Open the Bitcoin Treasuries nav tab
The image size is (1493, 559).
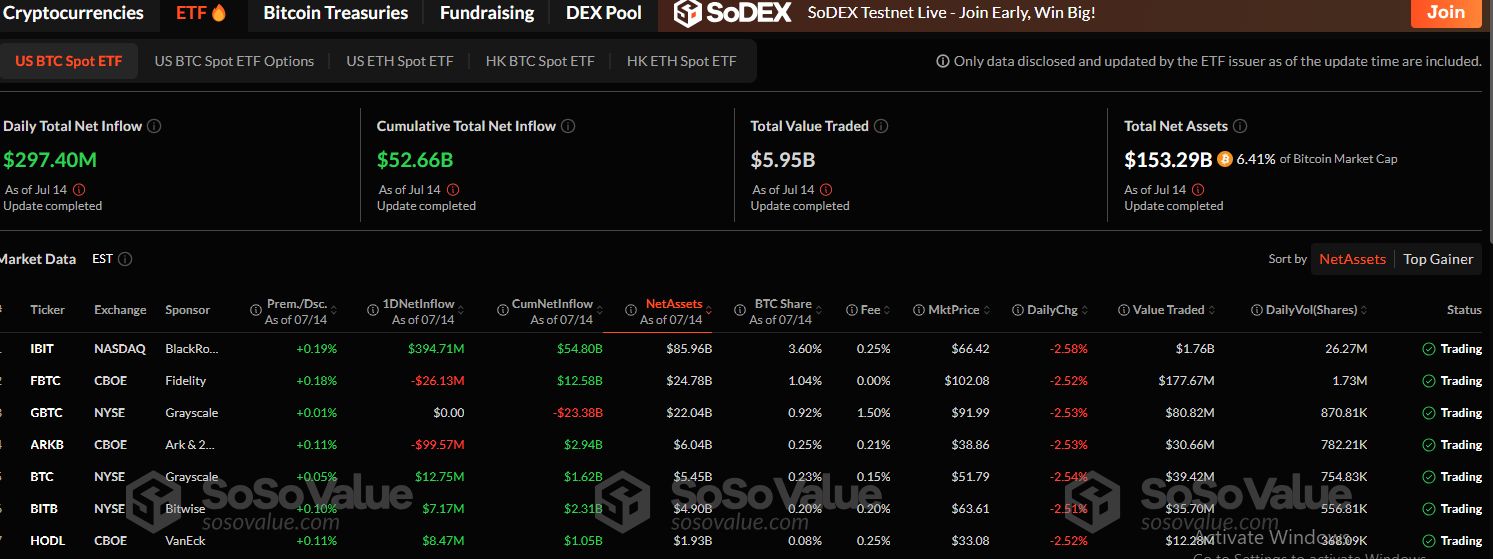point(336,13)
